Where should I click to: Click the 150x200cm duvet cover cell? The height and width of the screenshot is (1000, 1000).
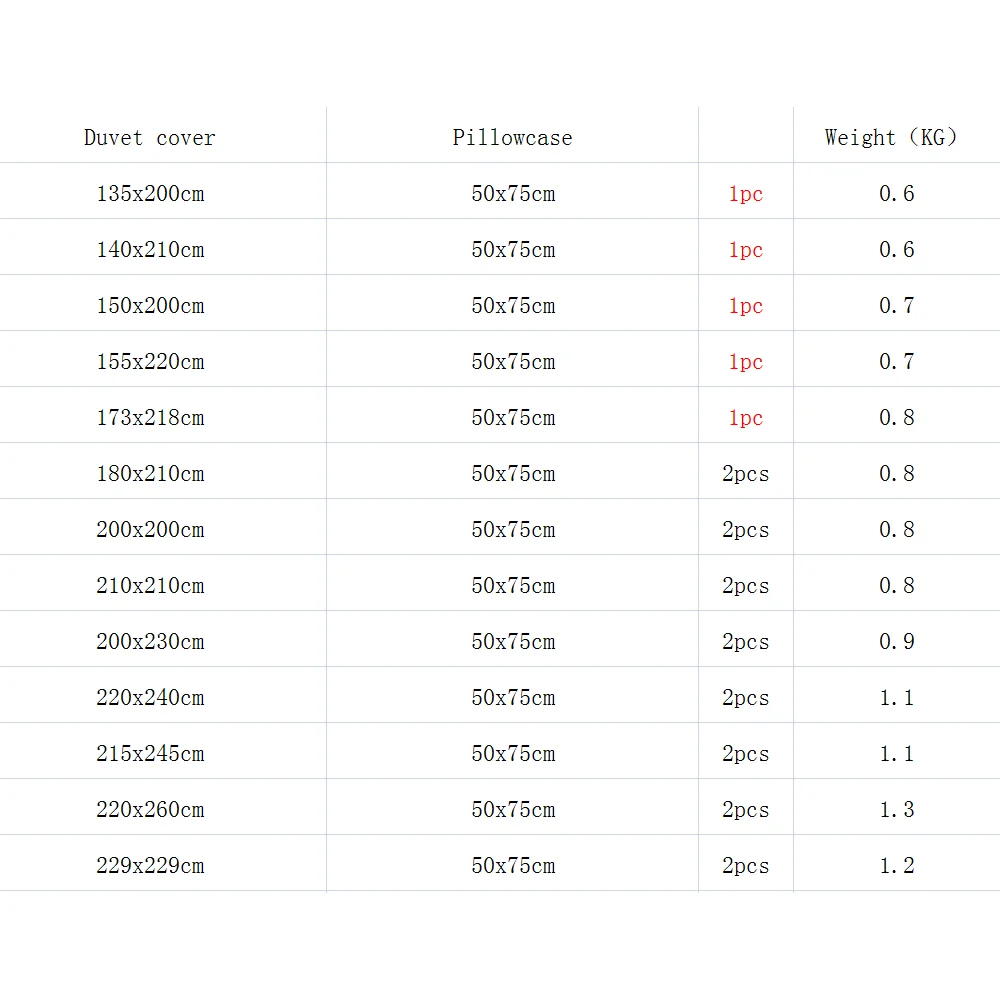coord(150,306)
